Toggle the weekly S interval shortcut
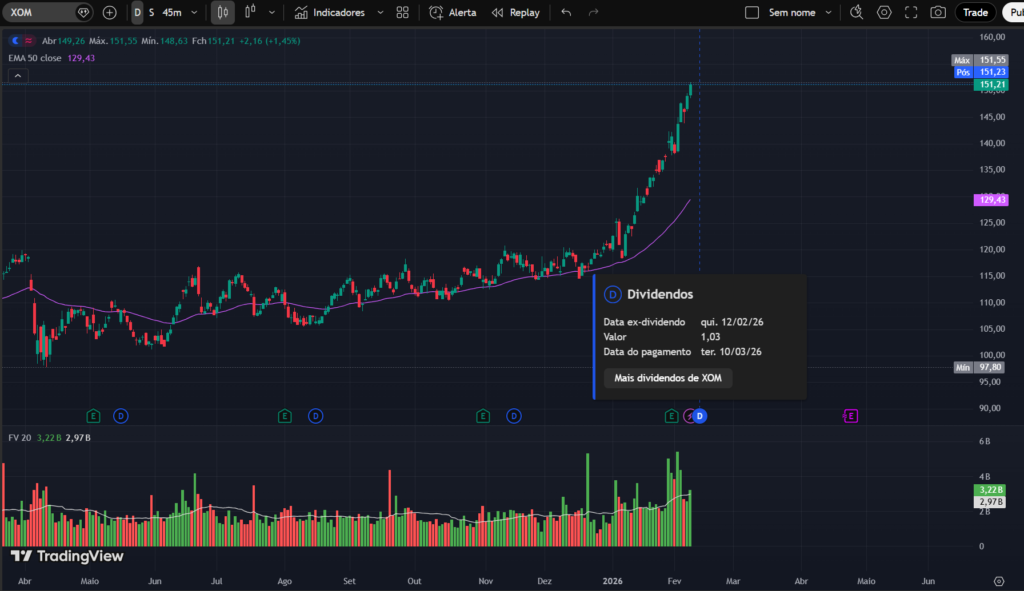The height and width of the screenshot is (591, 1024). 151,12
